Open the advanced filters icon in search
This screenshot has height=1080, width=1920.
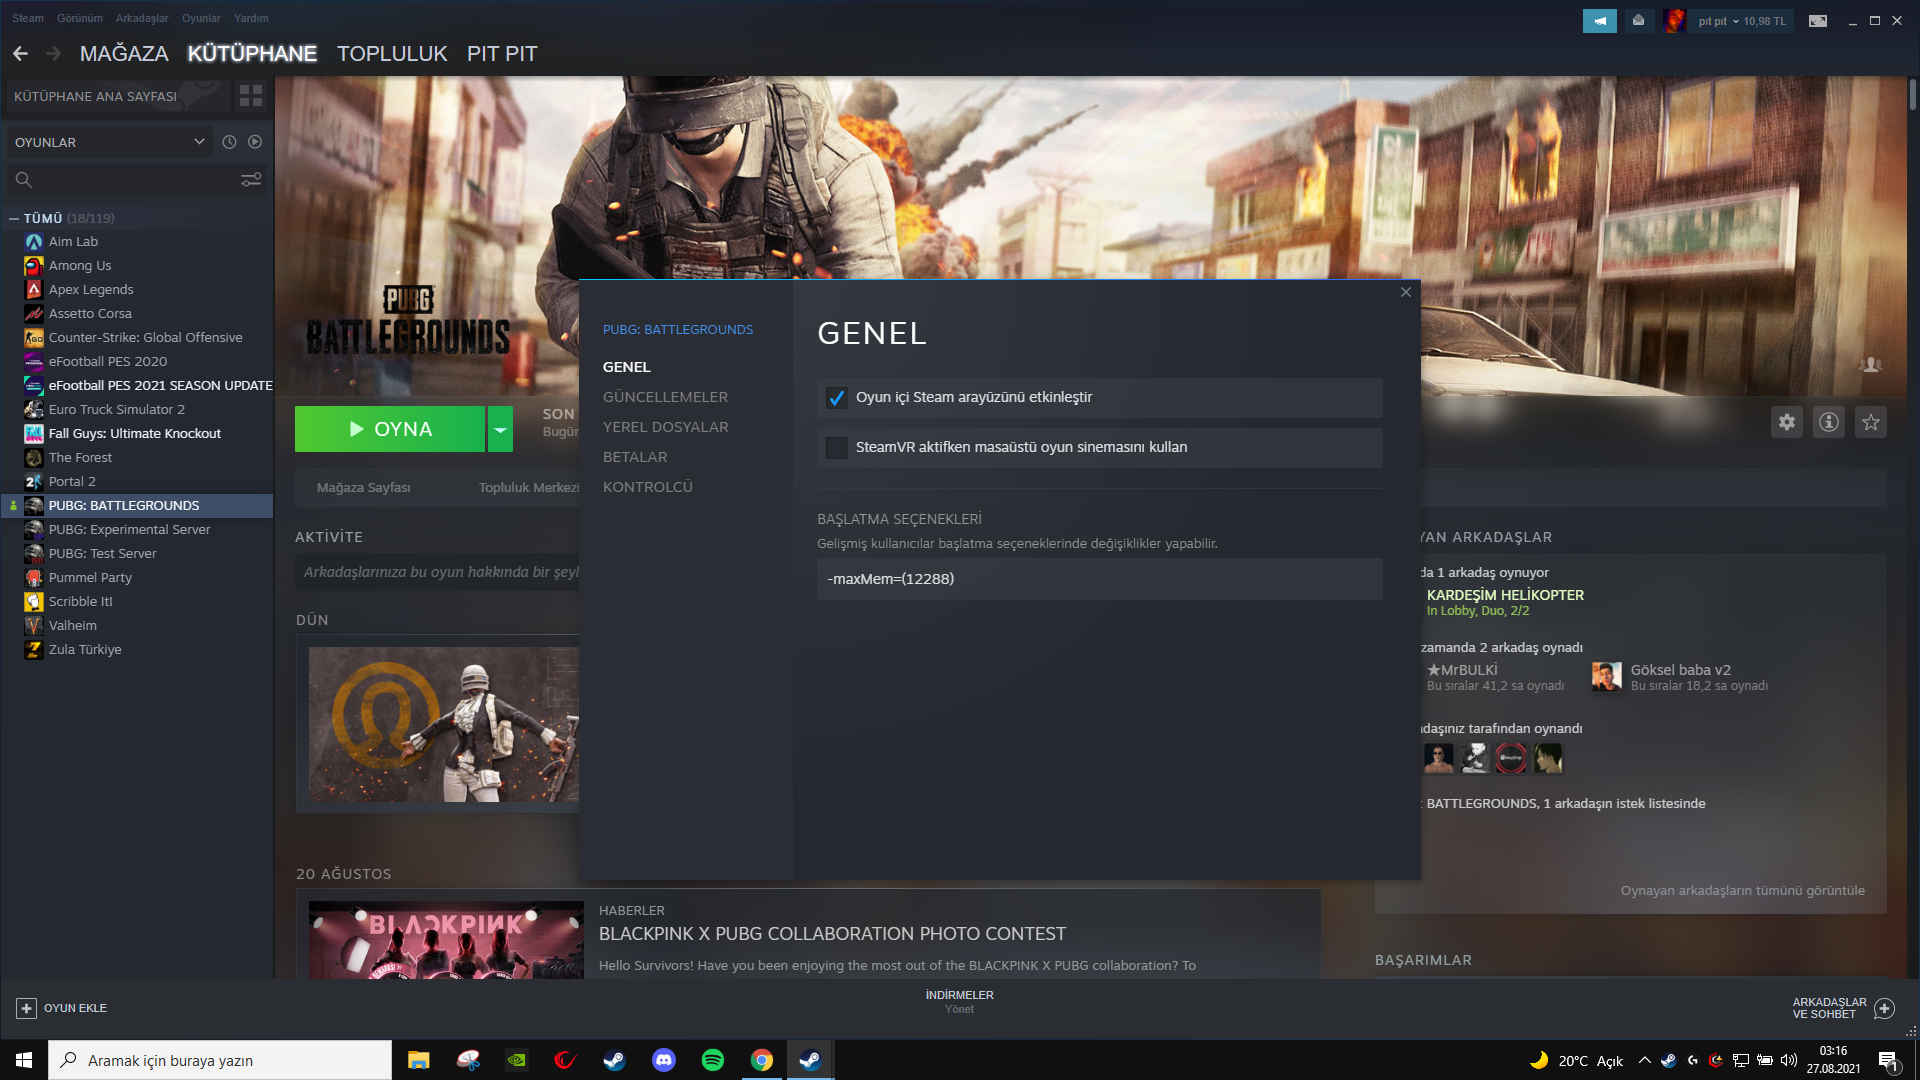(x=251, y=179)
